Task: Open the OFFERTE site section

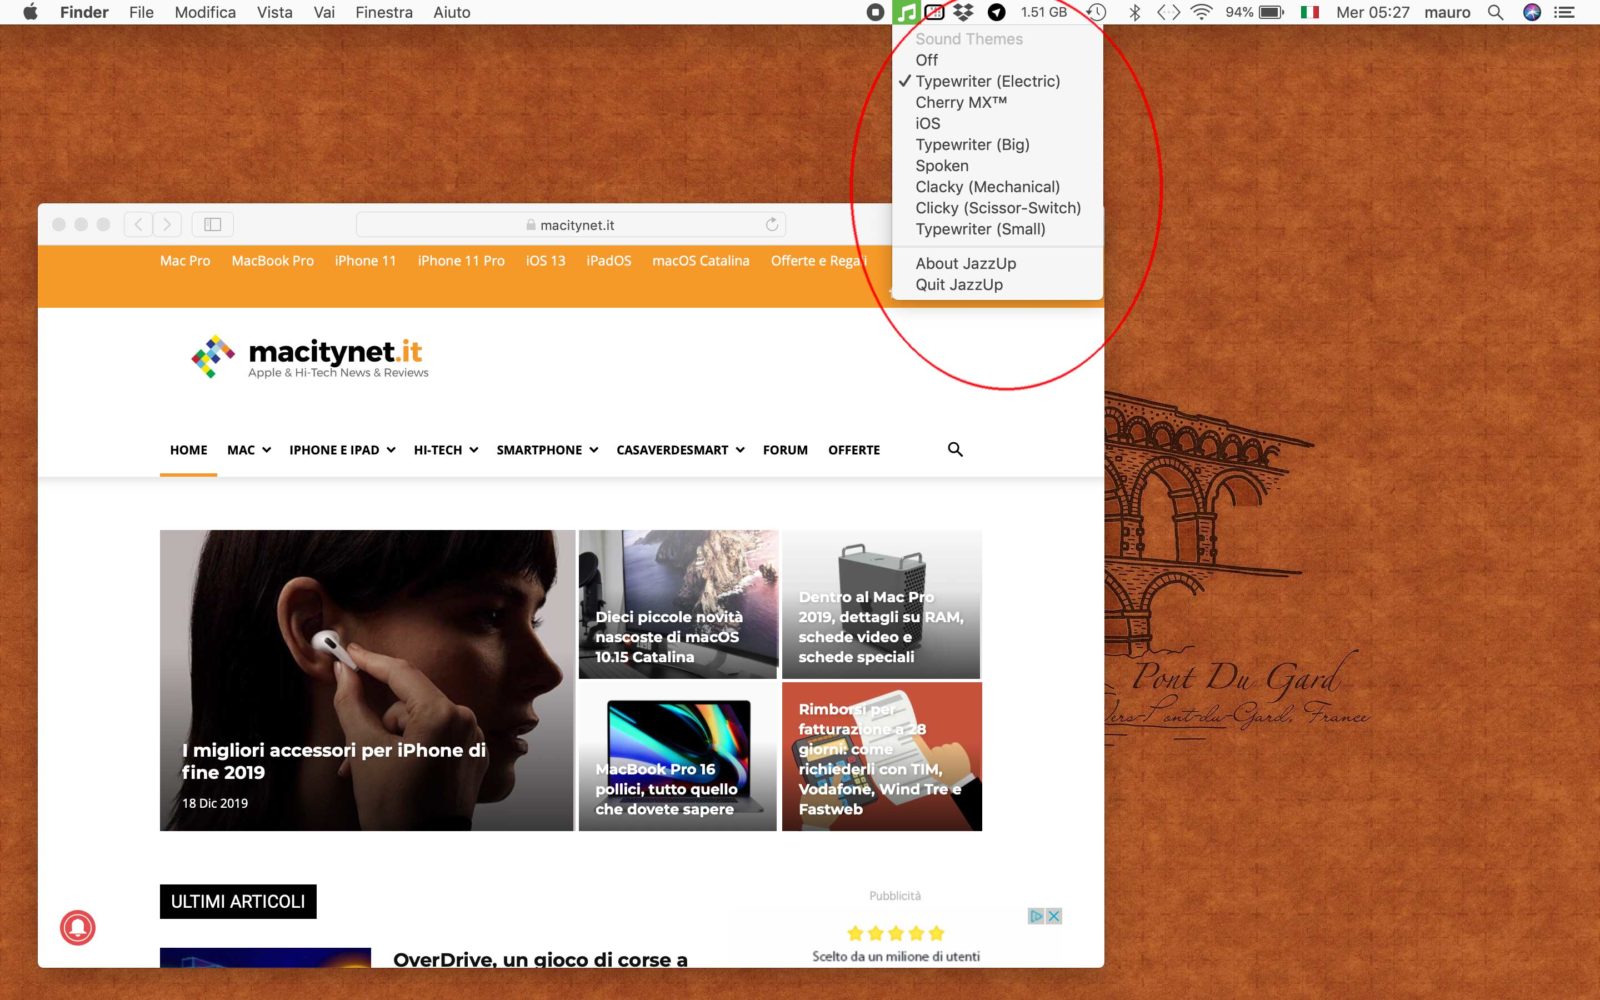Action: pos(854,450)
